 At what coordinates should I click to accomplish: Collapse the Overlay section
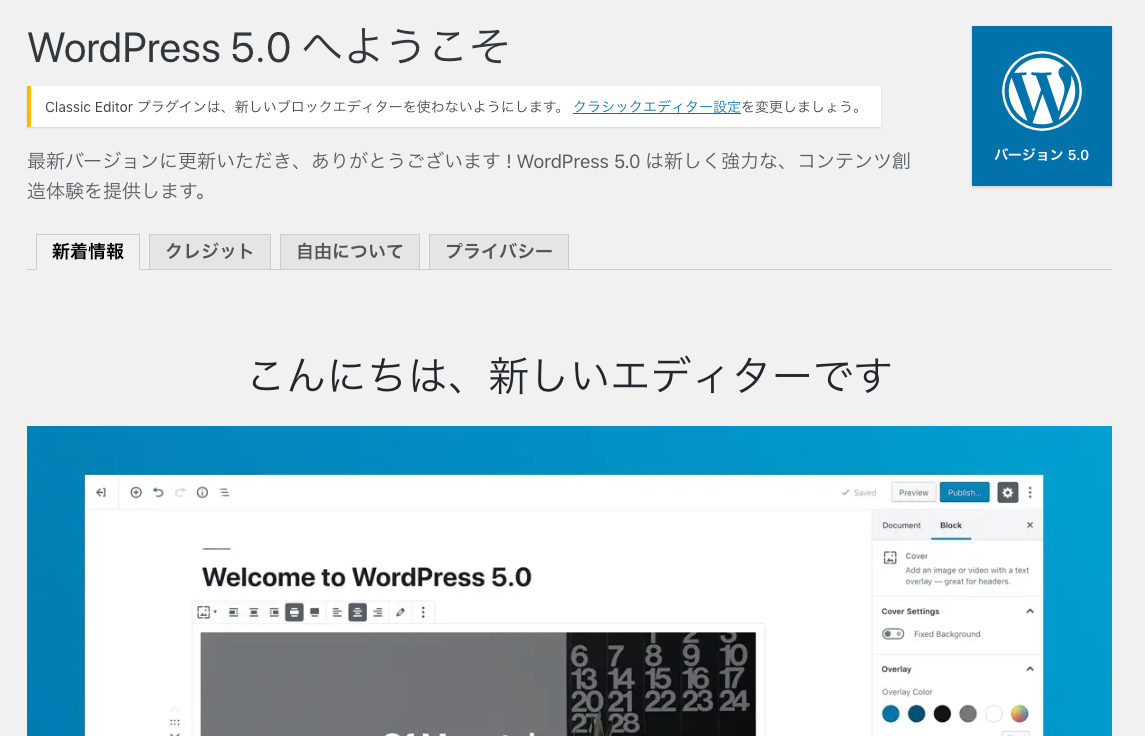pyautogui.click(x=1031, y=669)
